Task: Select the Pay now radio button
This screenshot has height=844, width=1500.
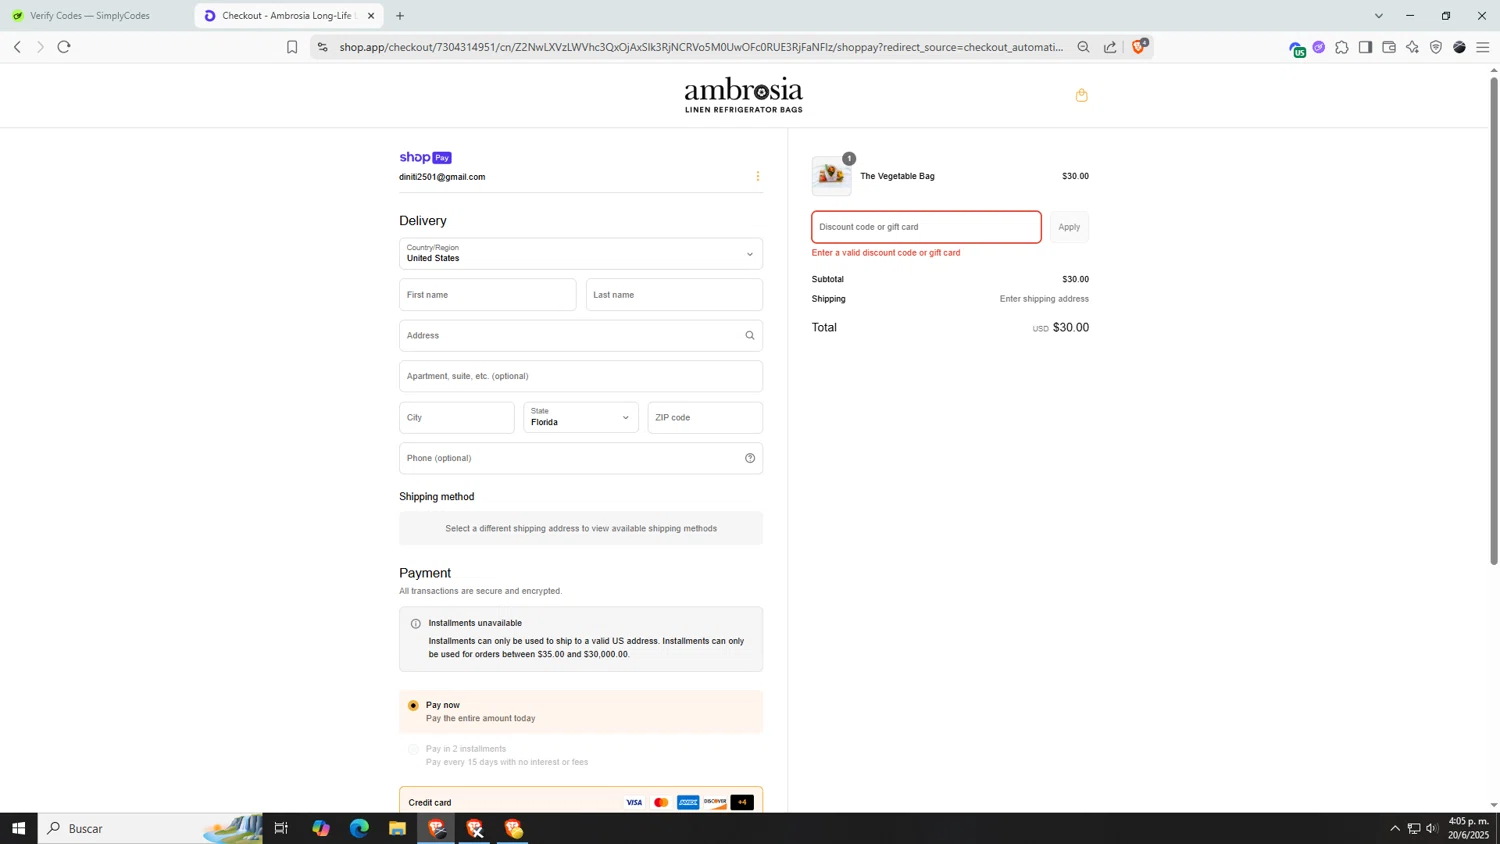Action: coord(413,705)
